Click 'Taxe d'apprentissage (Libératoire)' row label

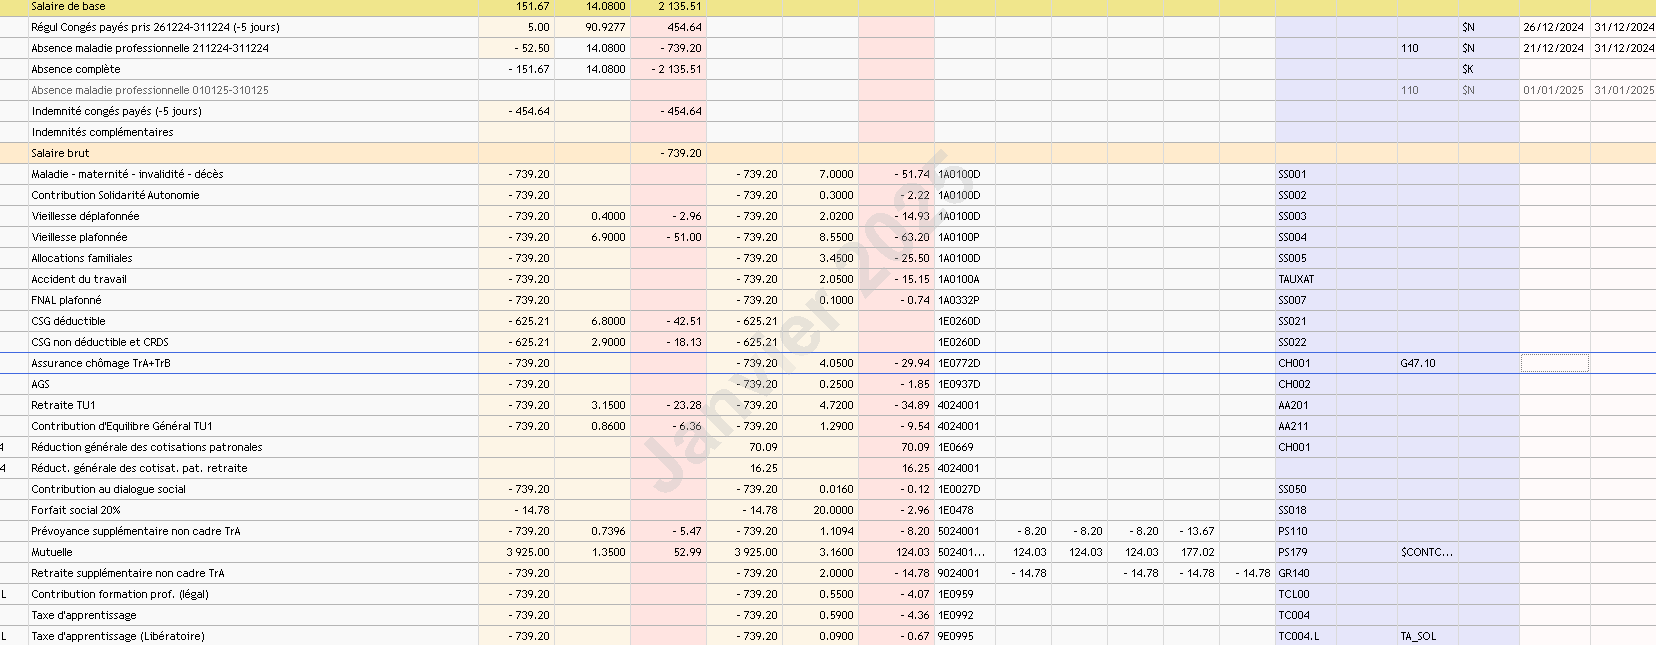[x=118, y=636]
